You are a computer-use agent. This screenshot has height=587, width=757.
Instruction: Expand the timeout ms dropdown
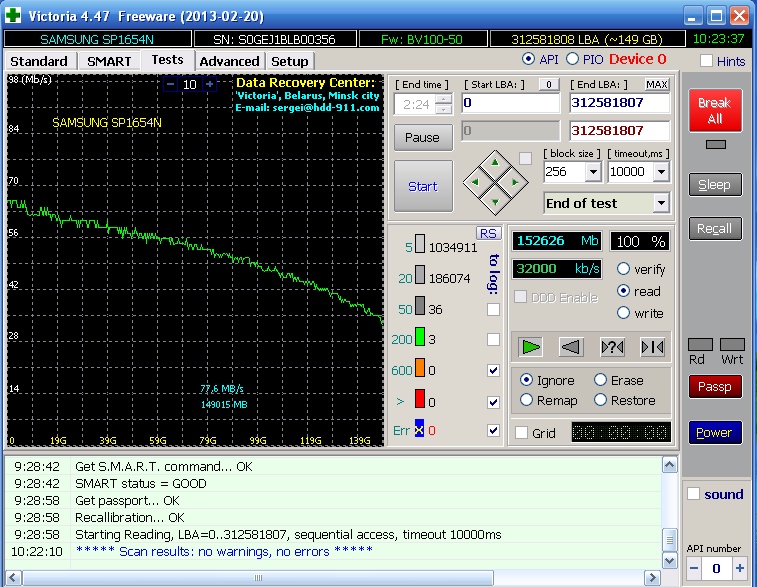click(660, 172)
